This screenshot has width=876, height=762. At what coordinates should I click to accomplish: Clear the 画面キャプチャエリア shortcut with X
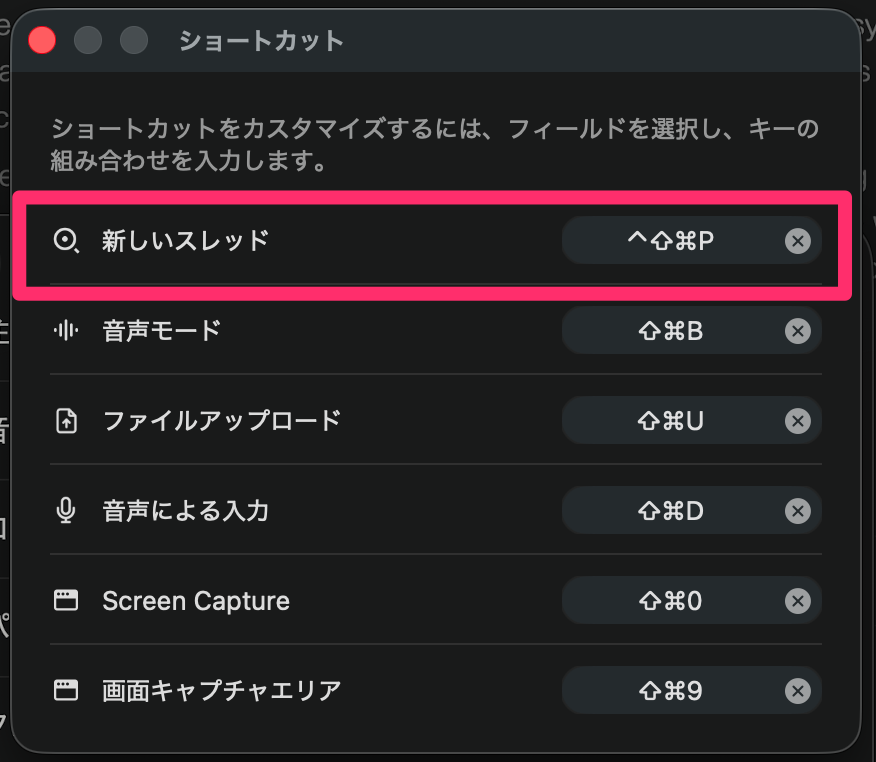[797, 691]
